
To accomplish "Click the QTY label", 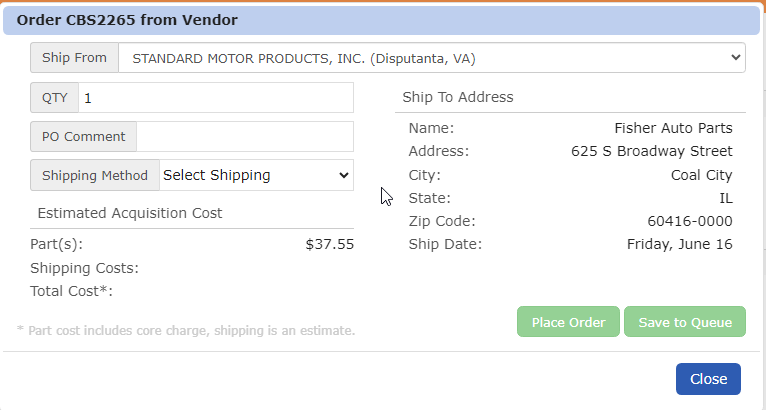I will pos(54,98).
